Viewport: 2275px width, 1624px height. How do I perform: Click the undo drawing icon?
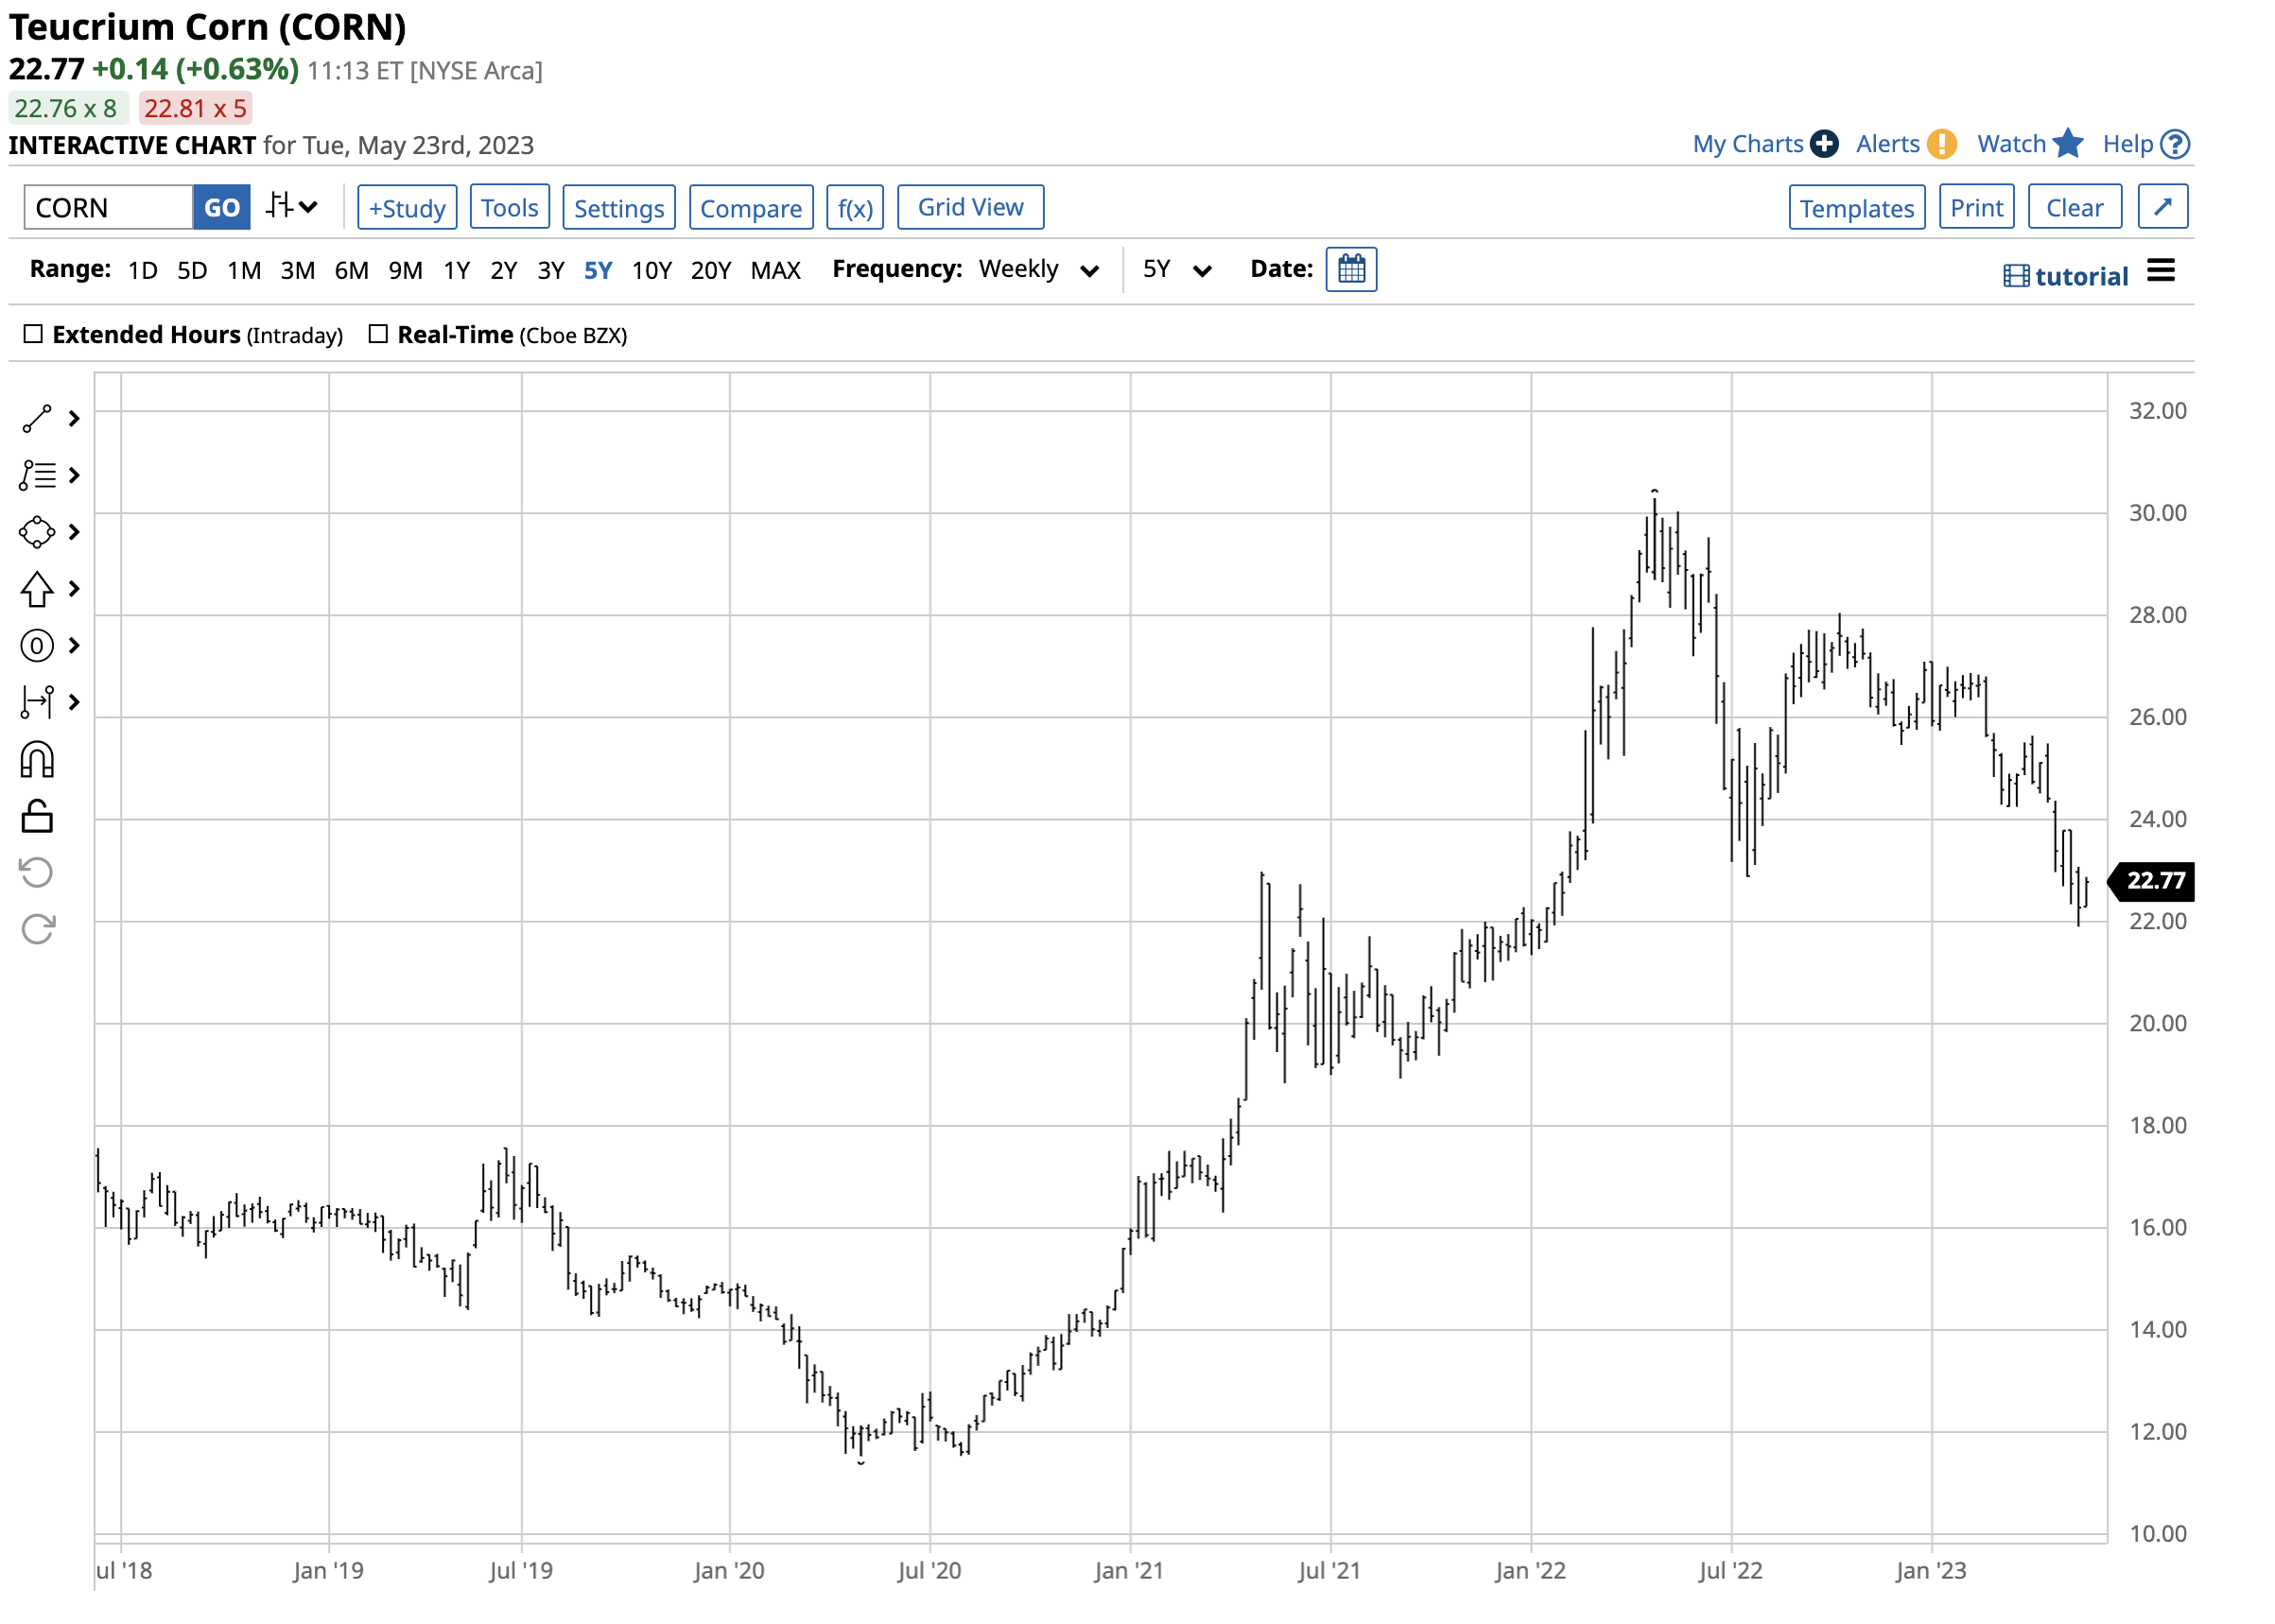pyautogui.click(x=37, y=872)
